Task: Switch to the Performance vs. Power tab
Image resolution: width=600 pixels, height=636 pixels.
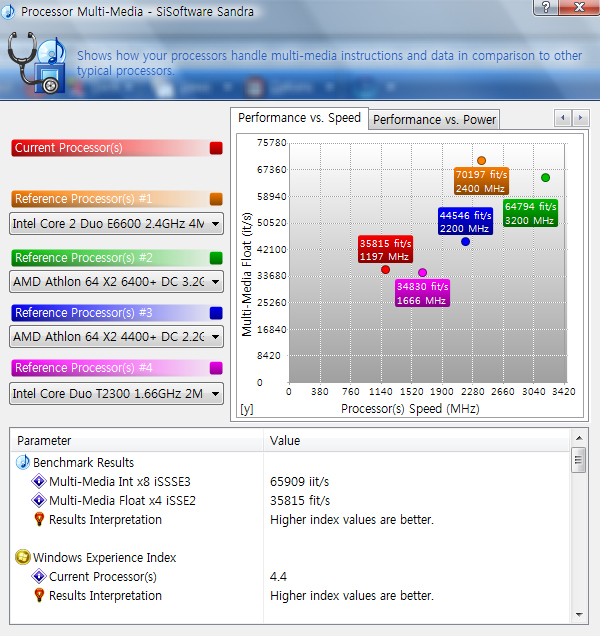Action: [x=434, y=120]
